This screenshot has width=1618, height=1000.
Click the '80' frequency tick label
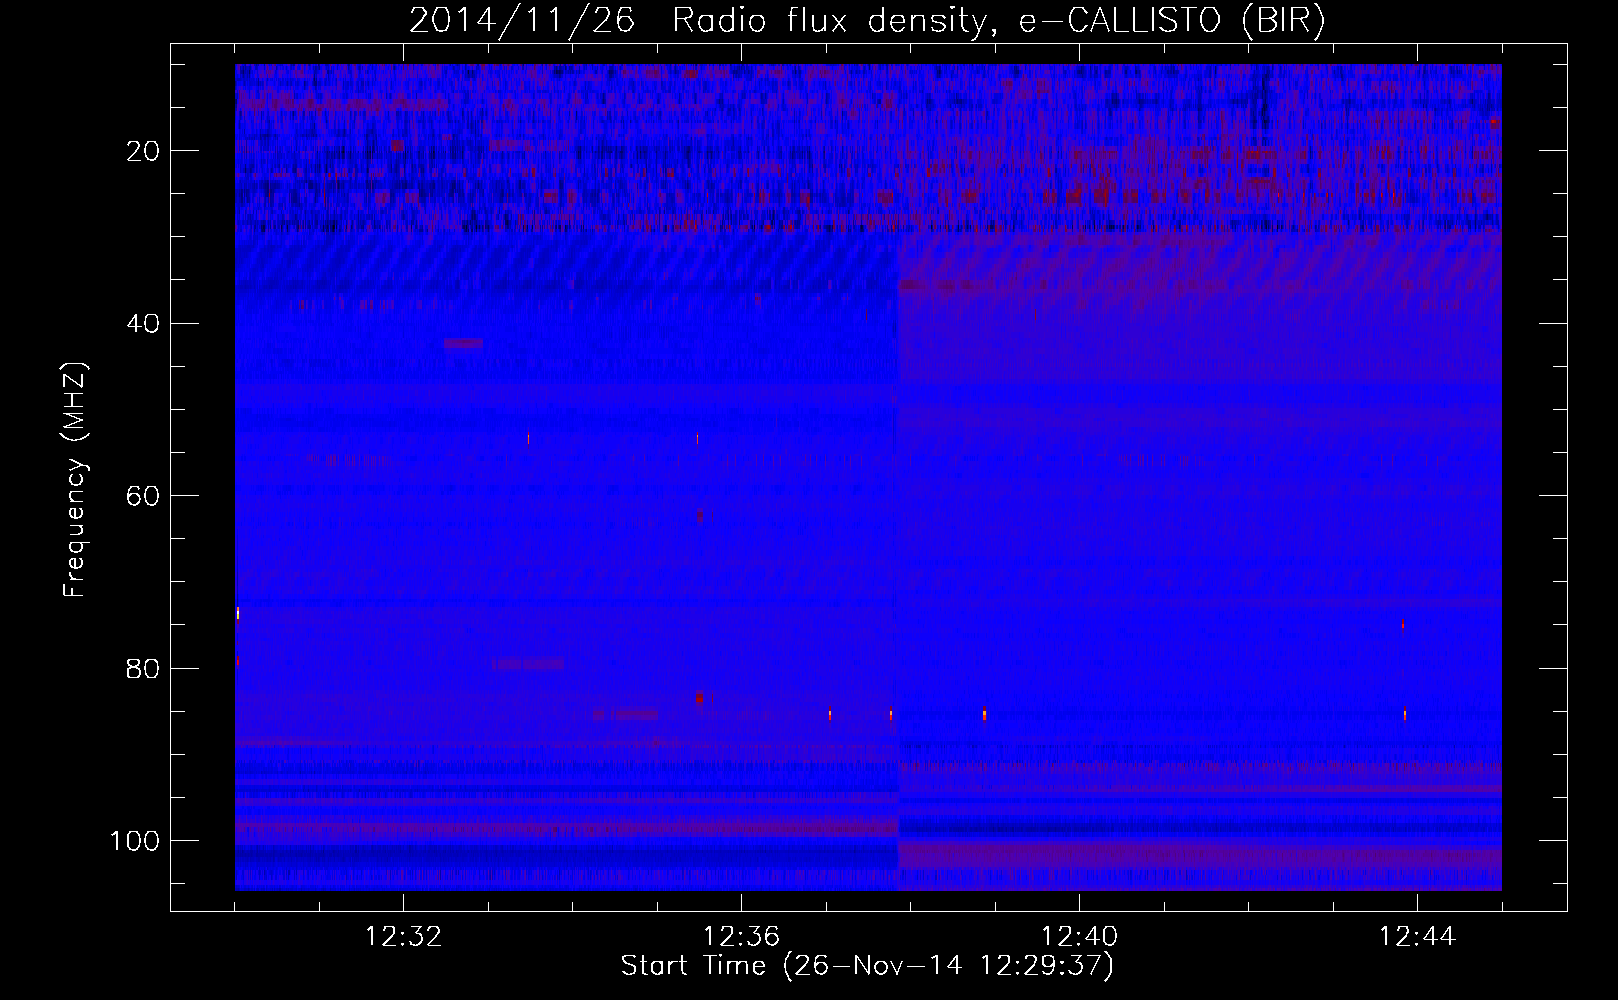(x=144, y=669)
